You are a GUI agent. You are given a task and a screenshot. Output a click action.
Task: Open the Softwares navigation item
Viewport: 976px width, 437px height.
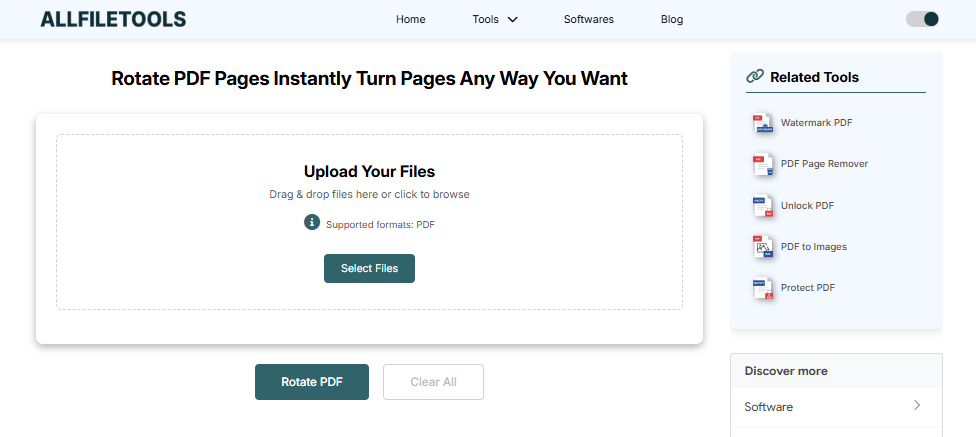coord(589,19)
